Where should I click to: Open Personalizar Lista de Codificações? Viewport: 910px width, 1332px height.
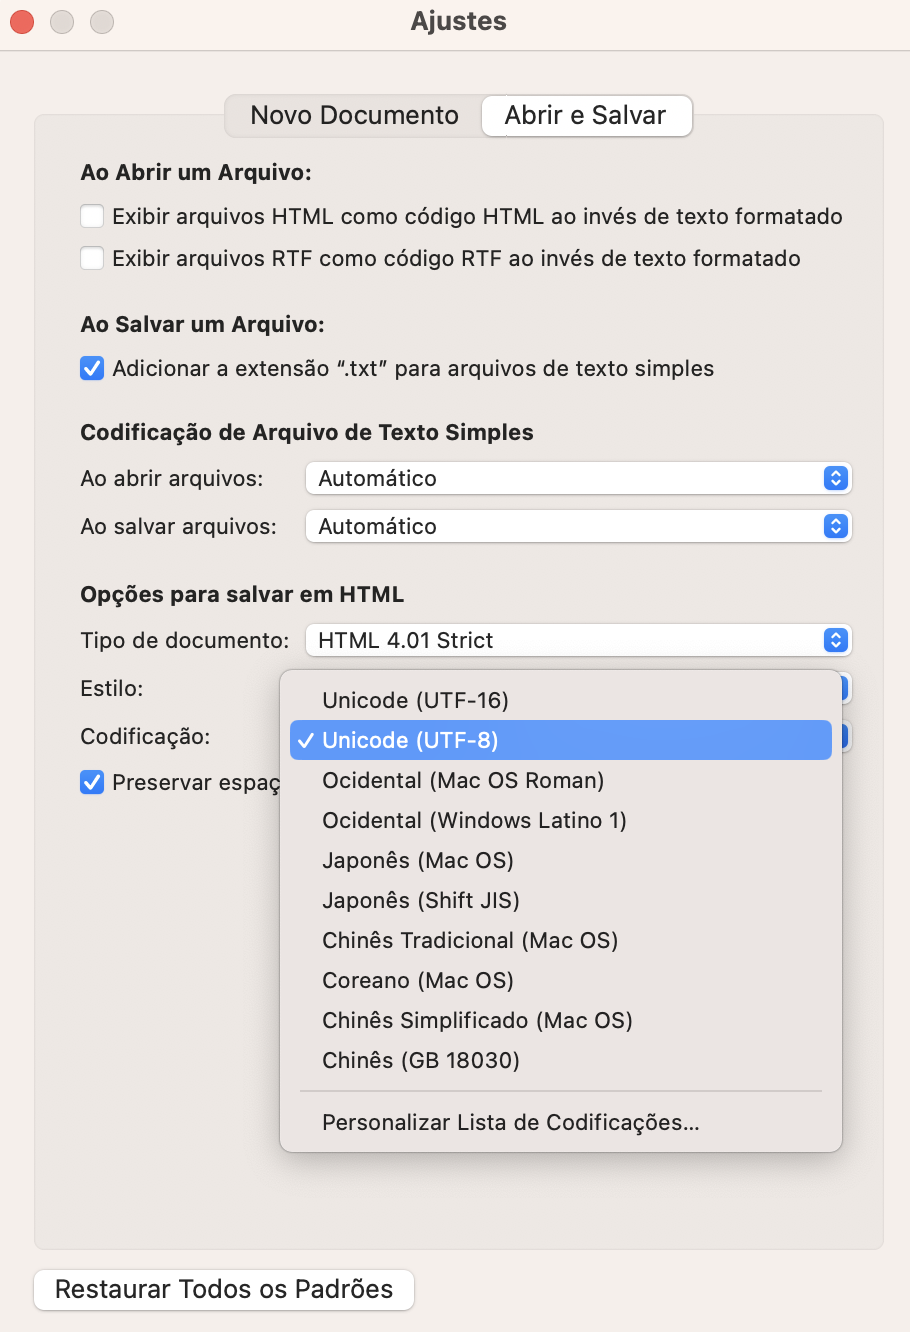click(x=510, y=1122)
